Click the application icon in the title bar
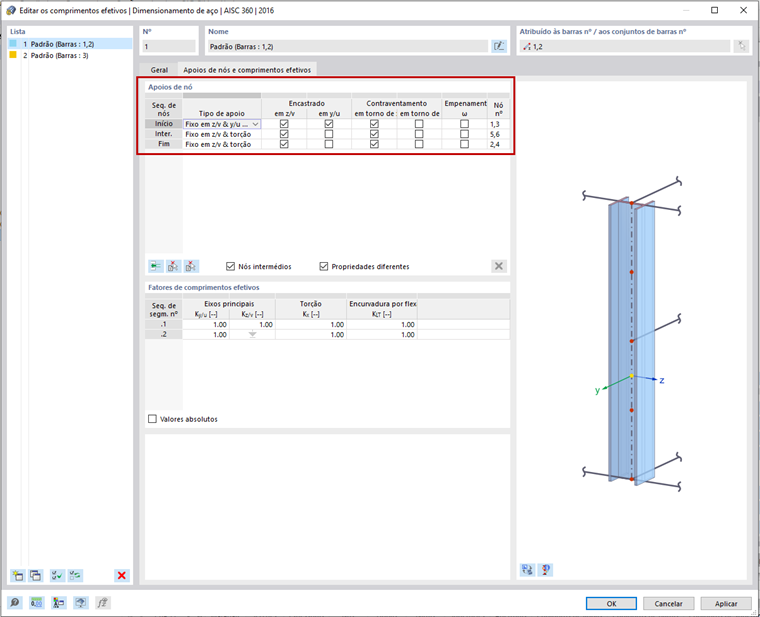 [x=11, y=10]
